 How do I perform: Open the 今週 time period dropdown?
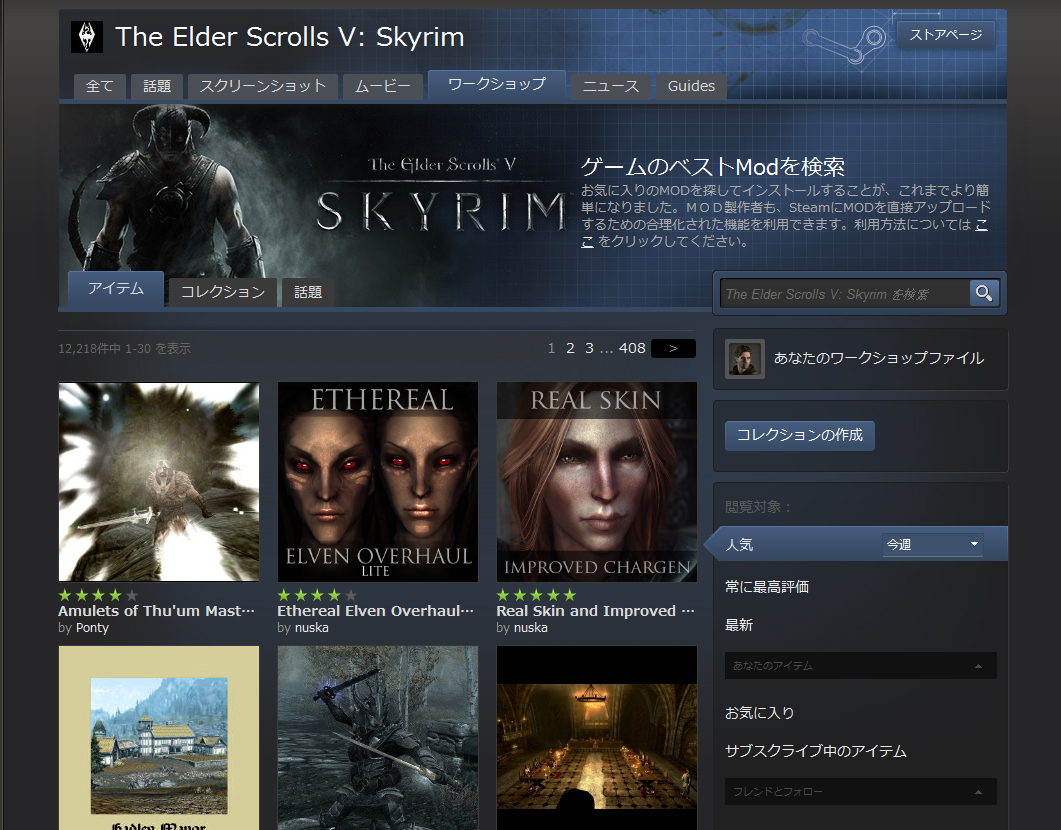point(932,545)
